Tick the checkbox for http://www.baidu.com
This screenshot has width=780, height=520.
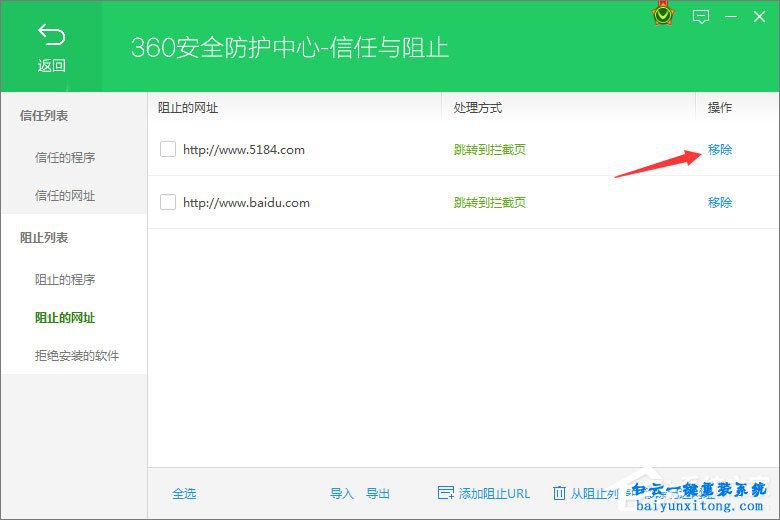coord(168,202)
